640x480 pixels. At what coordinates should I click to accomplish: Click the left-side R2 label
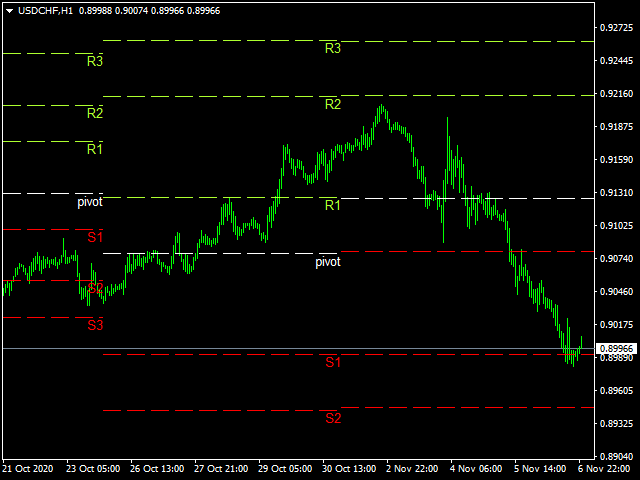[x=95, y=113]
